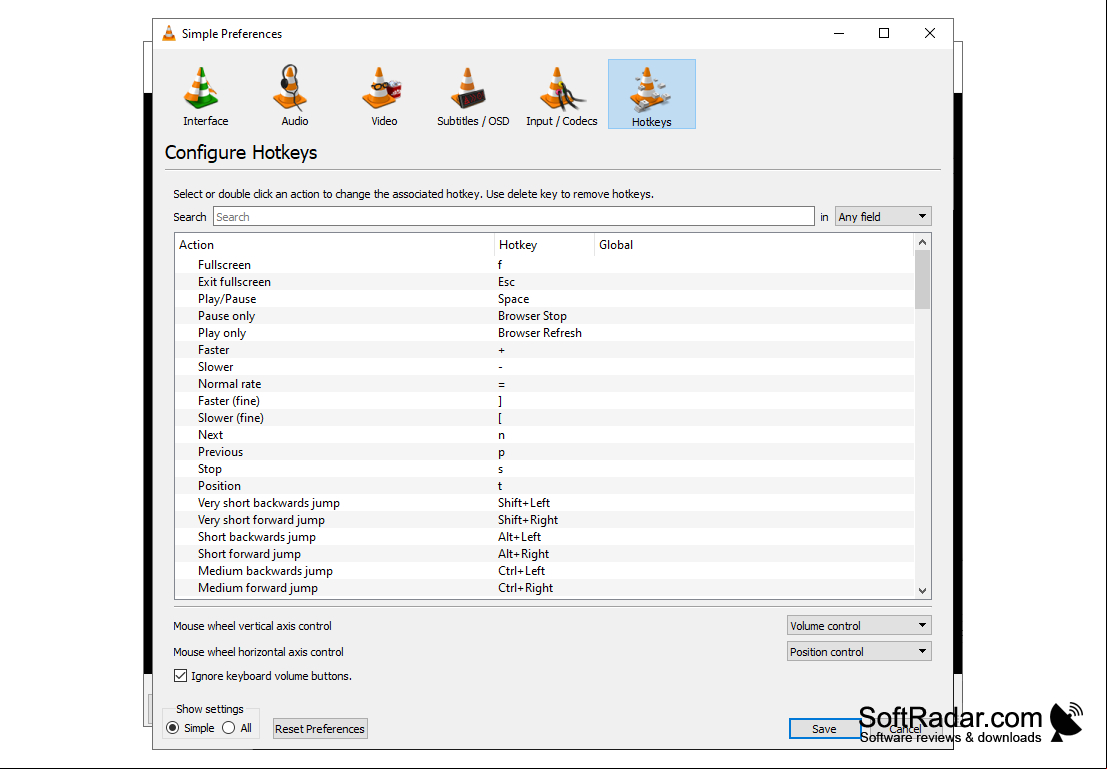The height and width of the screenshot is (769, 1107).
Task: Select the Pause only action row
Action: coord(544,316)
